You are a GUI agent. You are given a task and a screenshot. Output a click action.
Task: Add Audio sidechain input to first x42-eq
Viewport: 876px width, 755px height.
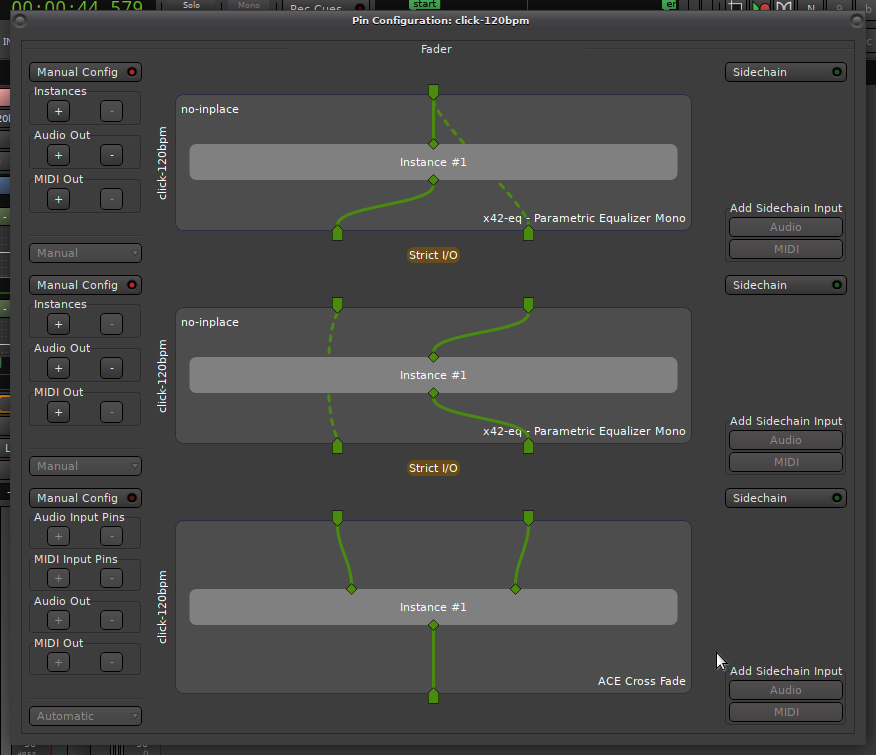coord(785,227)
